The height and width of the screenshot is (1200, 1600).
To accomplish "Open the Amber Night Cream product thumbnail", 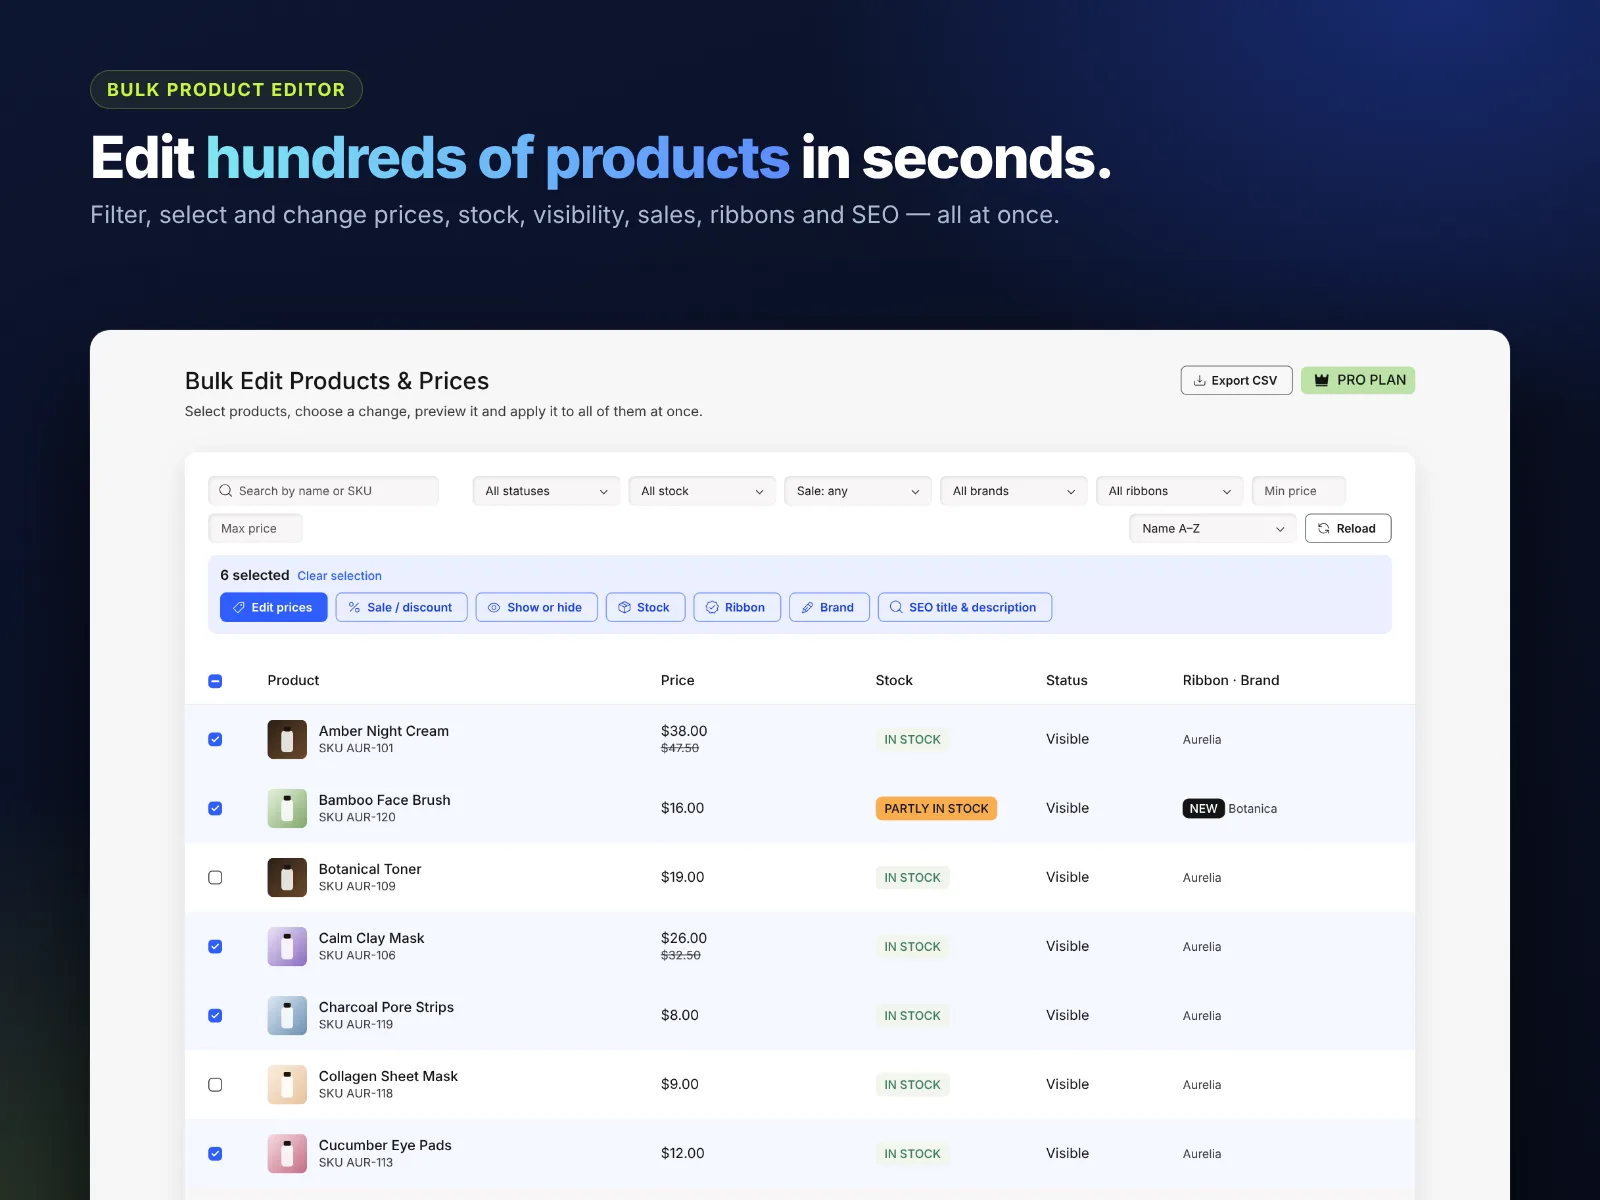I will coord(287,739).
